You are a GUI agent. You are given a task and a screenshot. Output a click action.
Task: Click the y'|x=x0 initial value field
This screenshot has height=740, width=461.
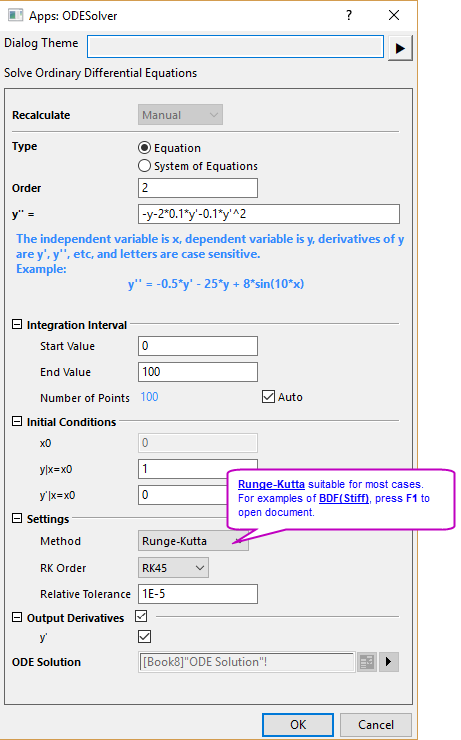click(x=183, y=495)
